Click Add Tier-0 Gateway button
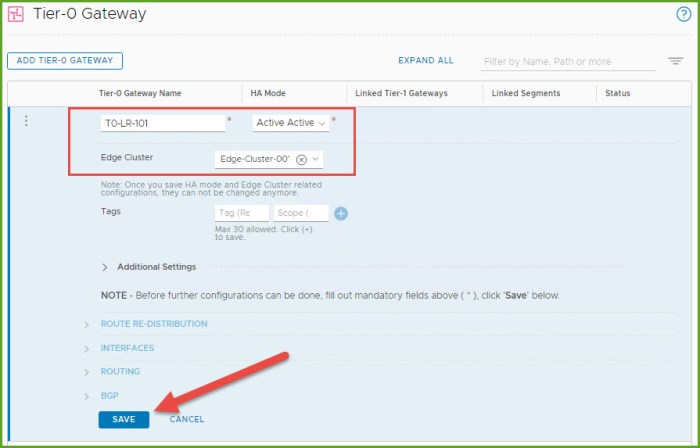 coord(65,61)
